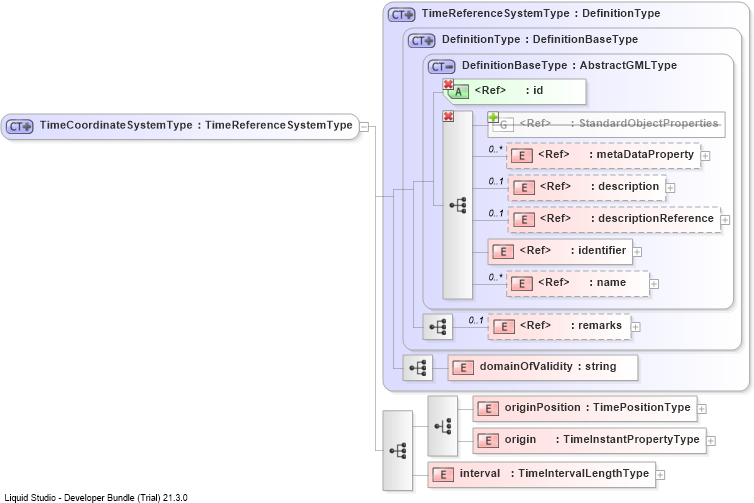Expand the metaDataProperty element
Image resolution: width=754 pixels, height=503 pixels.
coord(705,156)
